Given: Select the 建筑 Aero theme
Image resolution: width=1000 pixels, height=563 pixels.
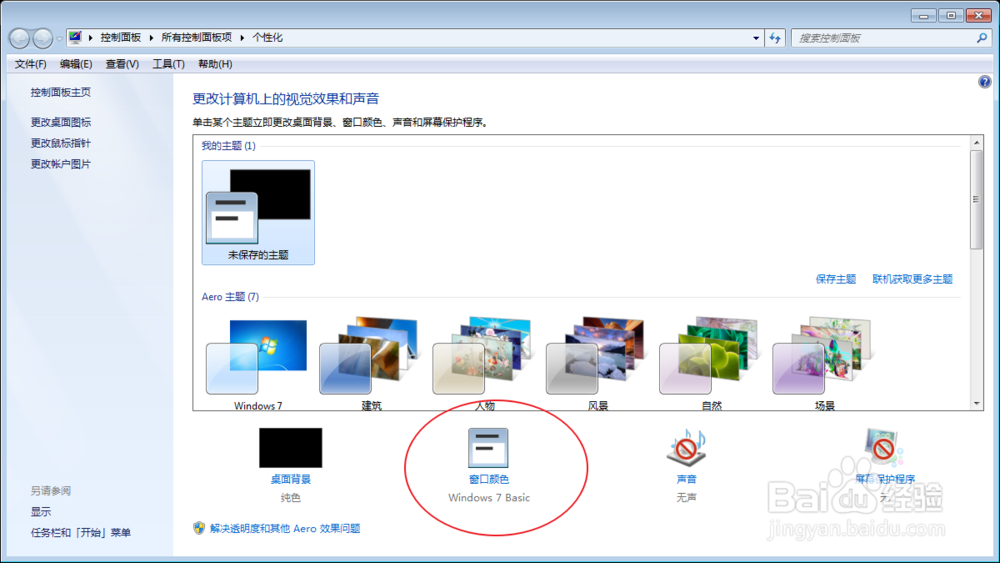Looking at the screenshot, I should point(371,363).
